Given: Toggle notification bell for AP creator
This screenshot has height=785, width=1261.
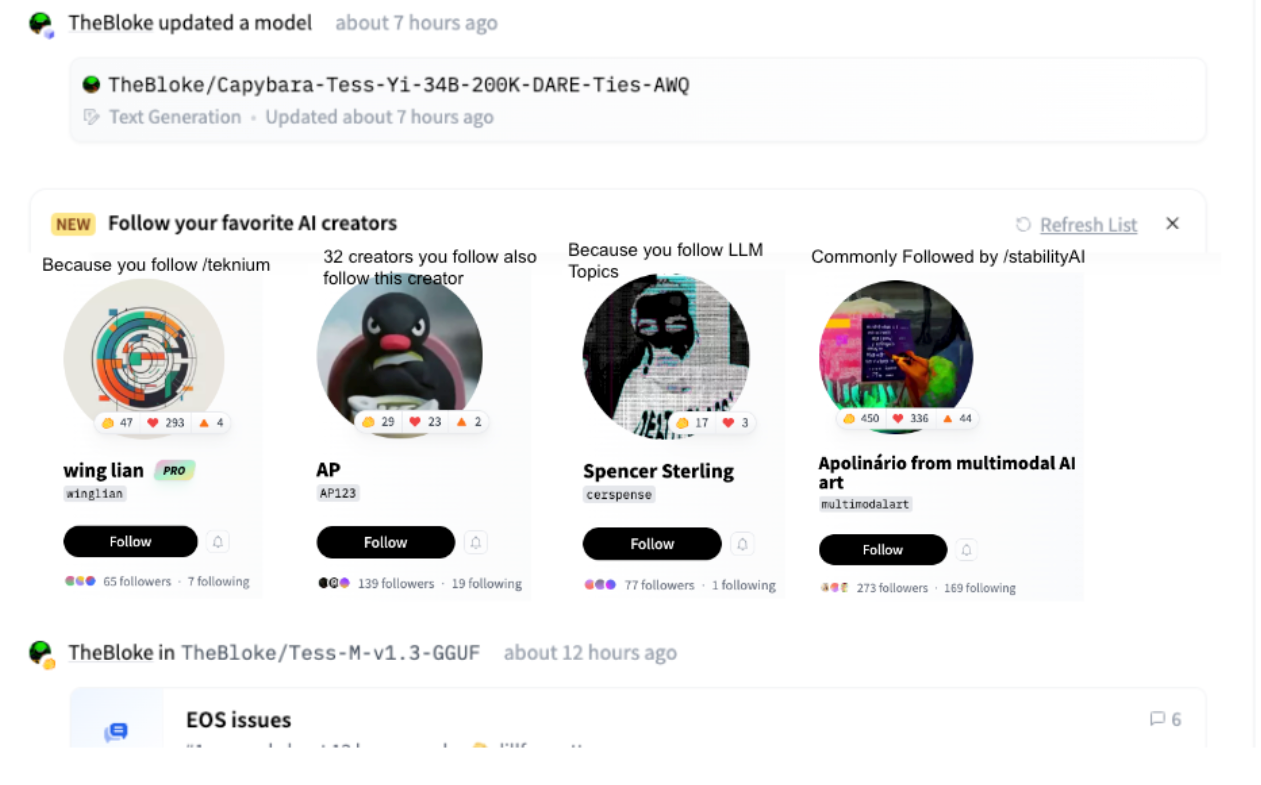Looking at the screenshot, I should point(476,542).
